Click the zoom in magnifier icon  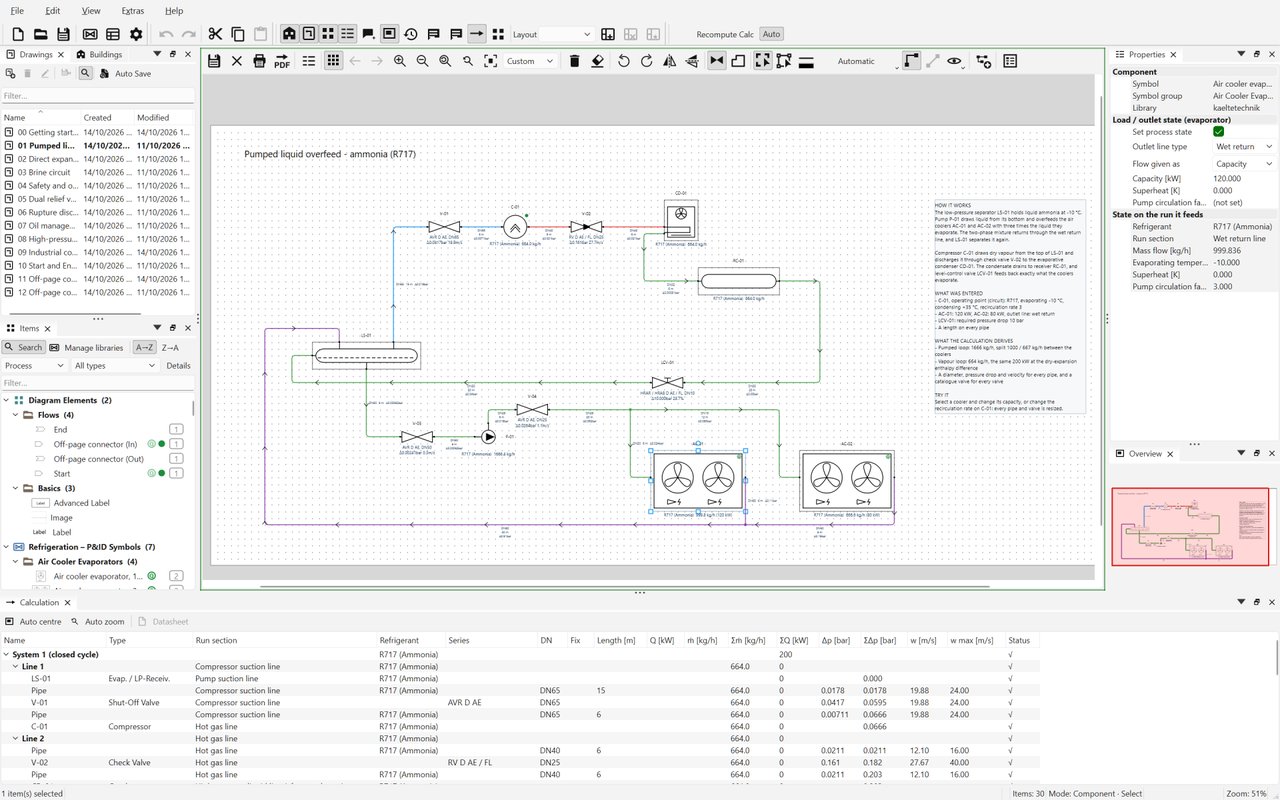point(400,61)
